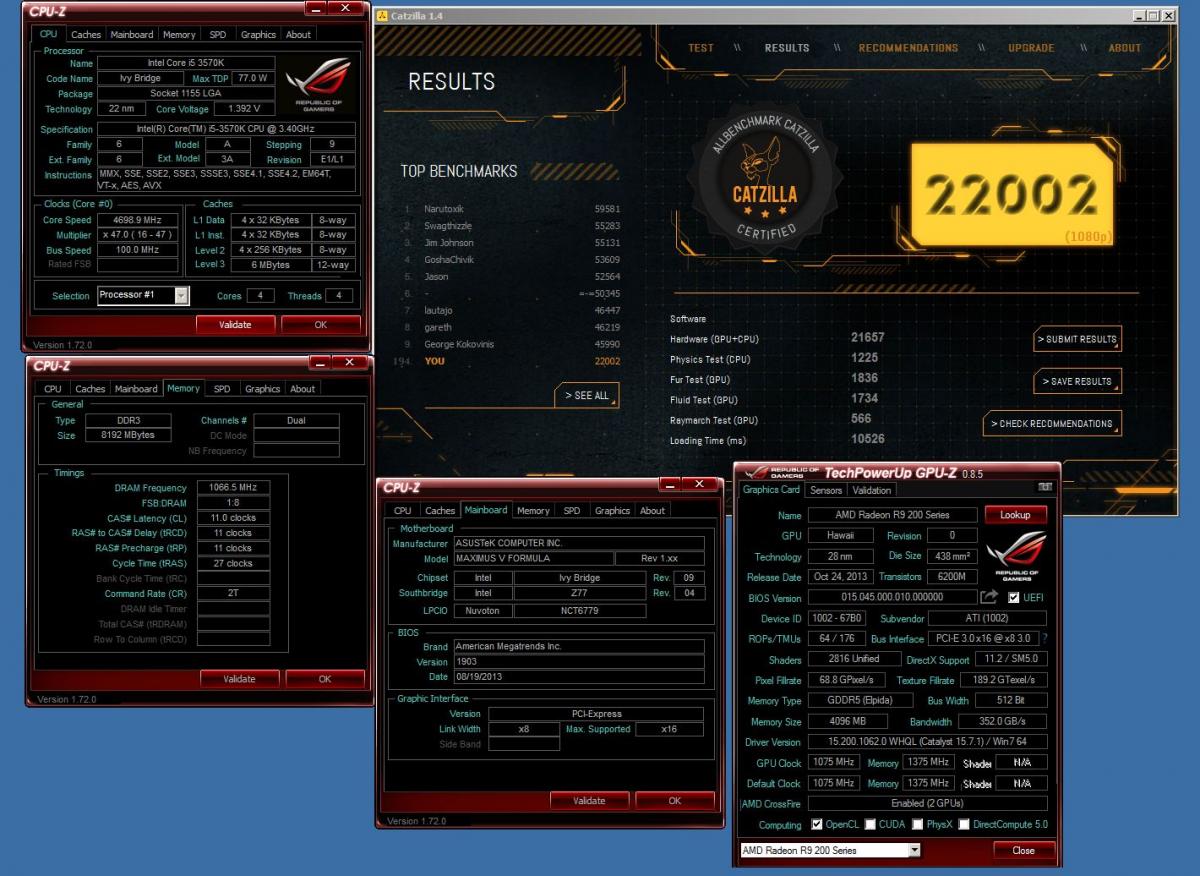Image resolution: width=1200 pixels, height=876 pixels.
Task: Click CHECK RECOMMENDATIONS button
Action: pos(1052,423)
